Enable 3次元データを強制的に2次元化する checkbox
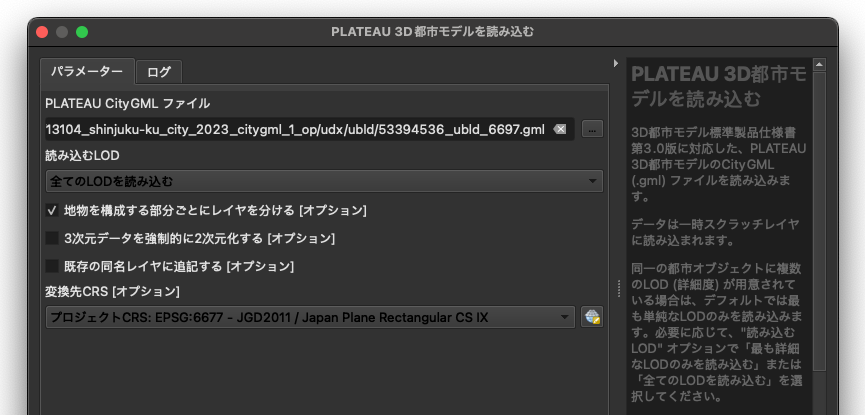865x415 pixels. pyautogui.click(x=52, y=238)
